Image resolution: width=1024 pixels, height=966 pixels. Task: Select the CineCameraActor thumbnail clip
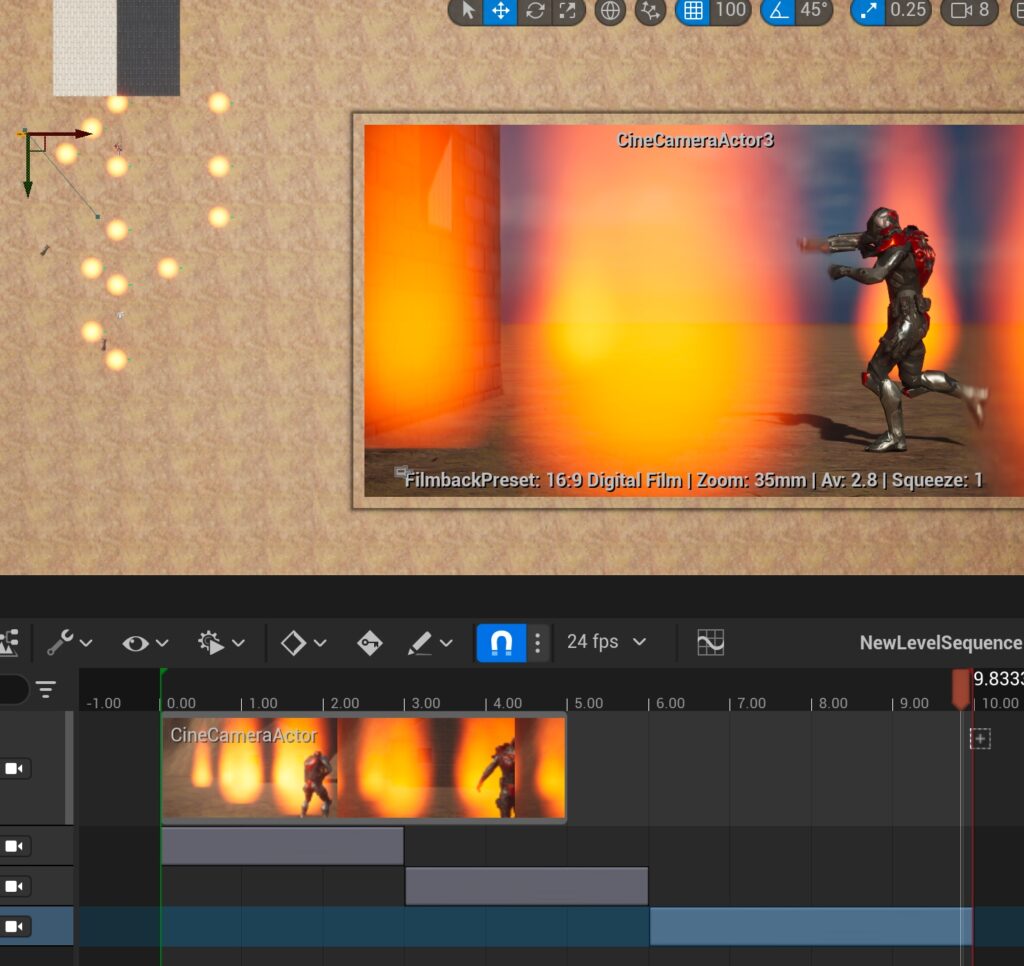[x=363, y=767]
